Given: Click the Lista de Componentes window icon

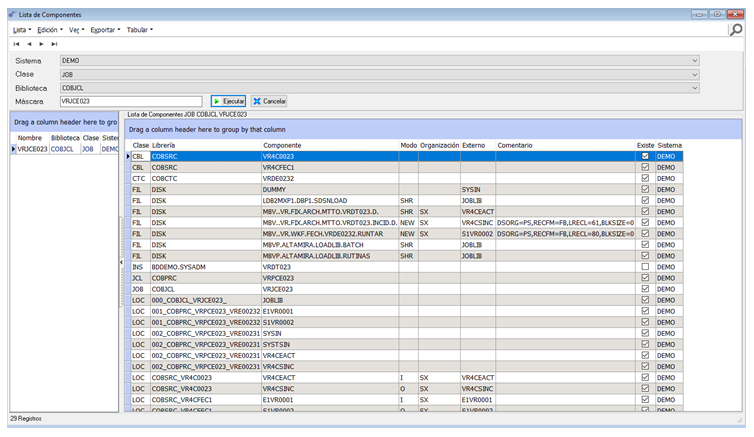Looking at the screenshot, I should coord(11,14).
